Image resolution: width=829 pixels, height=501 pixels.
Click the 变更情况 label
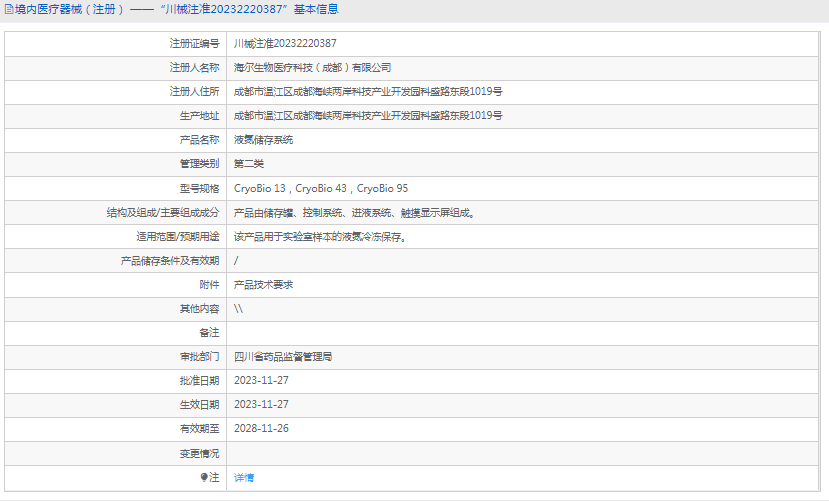click(x=199, y=453)
